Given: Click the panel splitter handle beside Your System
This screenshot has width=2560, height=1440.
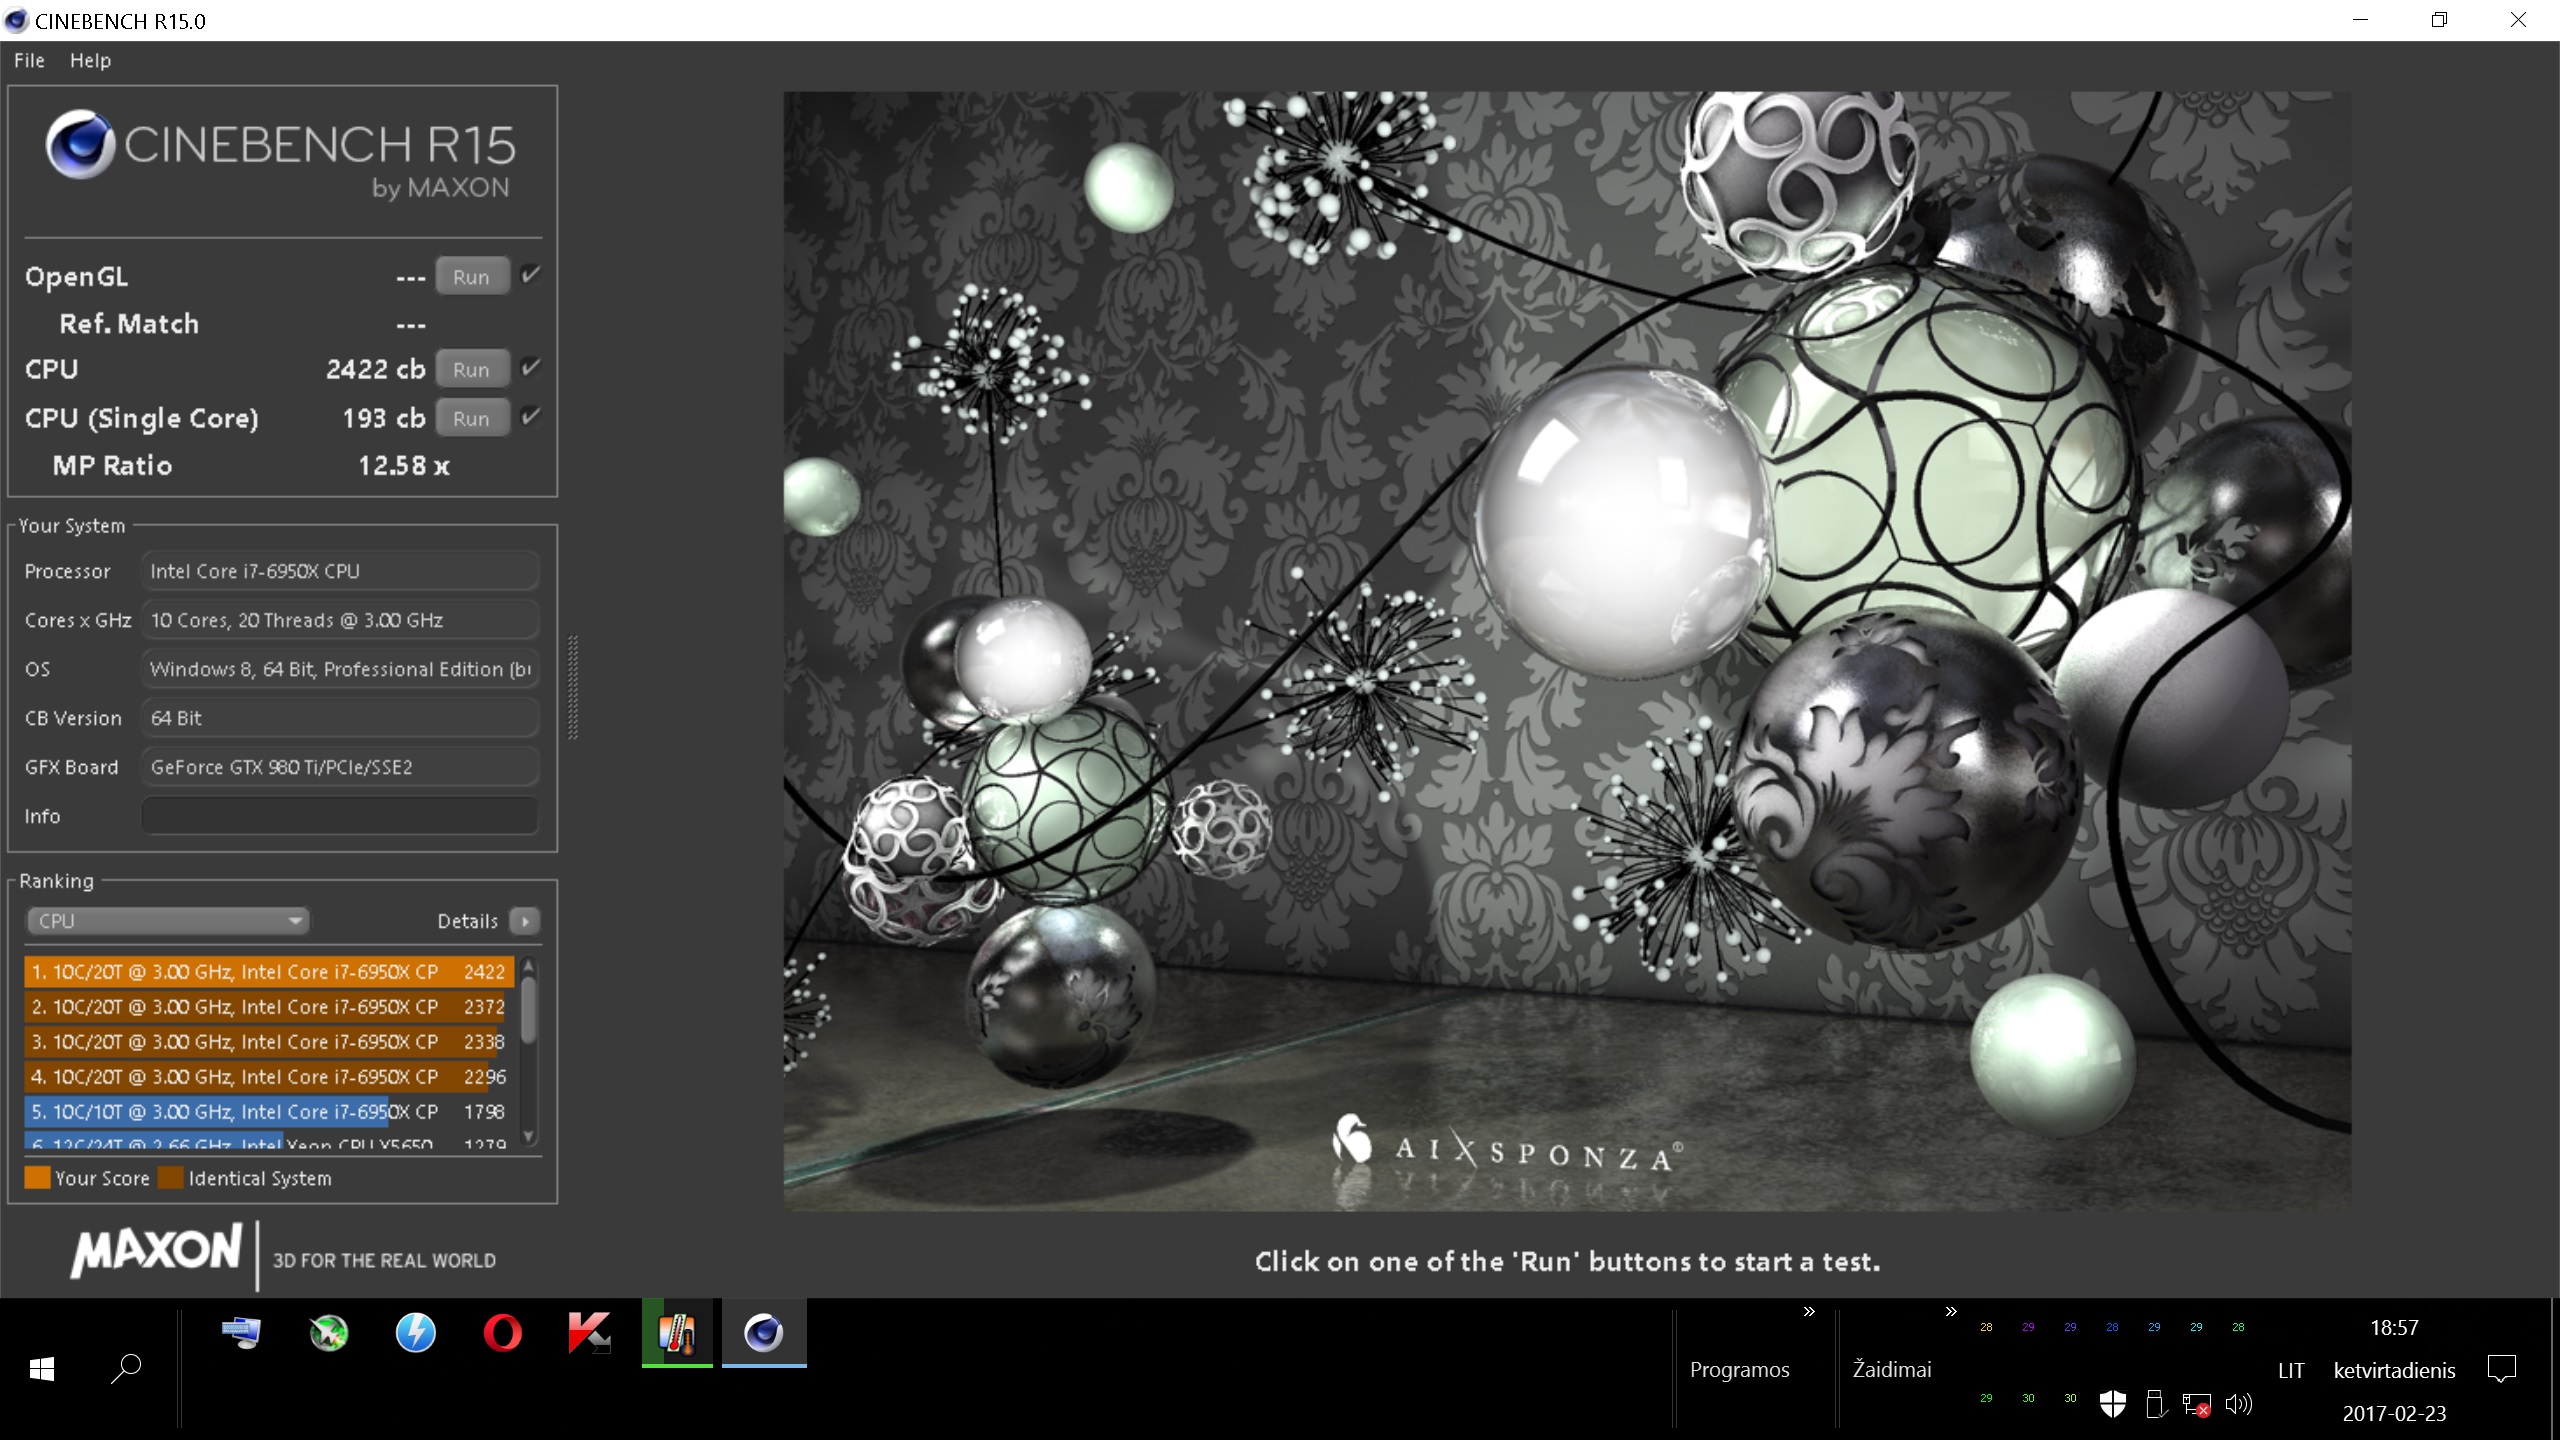Looking at the screenshot, I should point(573,687).
